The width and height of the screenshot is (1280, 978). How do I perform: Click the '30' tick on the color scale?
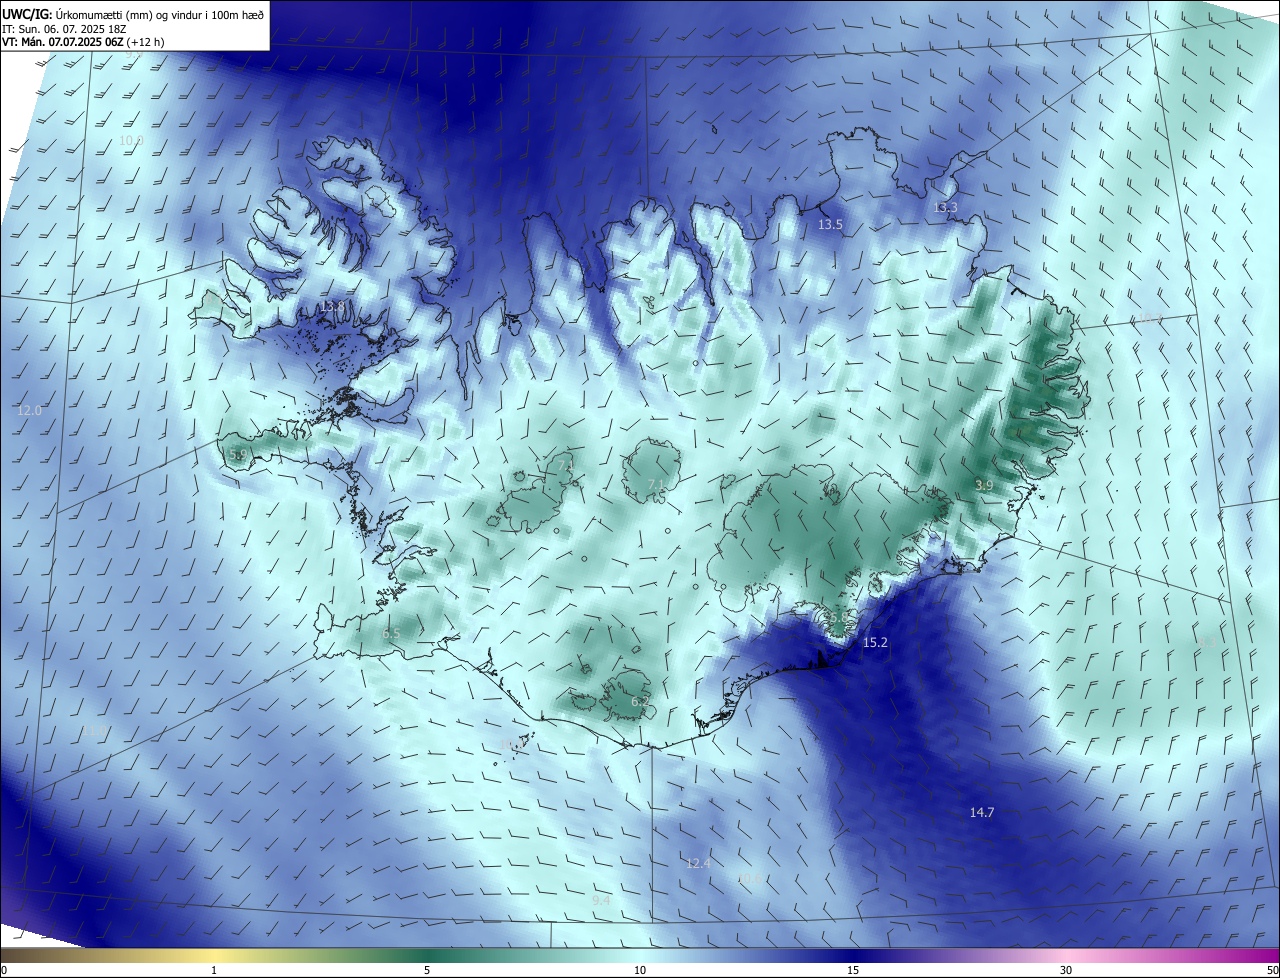click(1066, 970)
